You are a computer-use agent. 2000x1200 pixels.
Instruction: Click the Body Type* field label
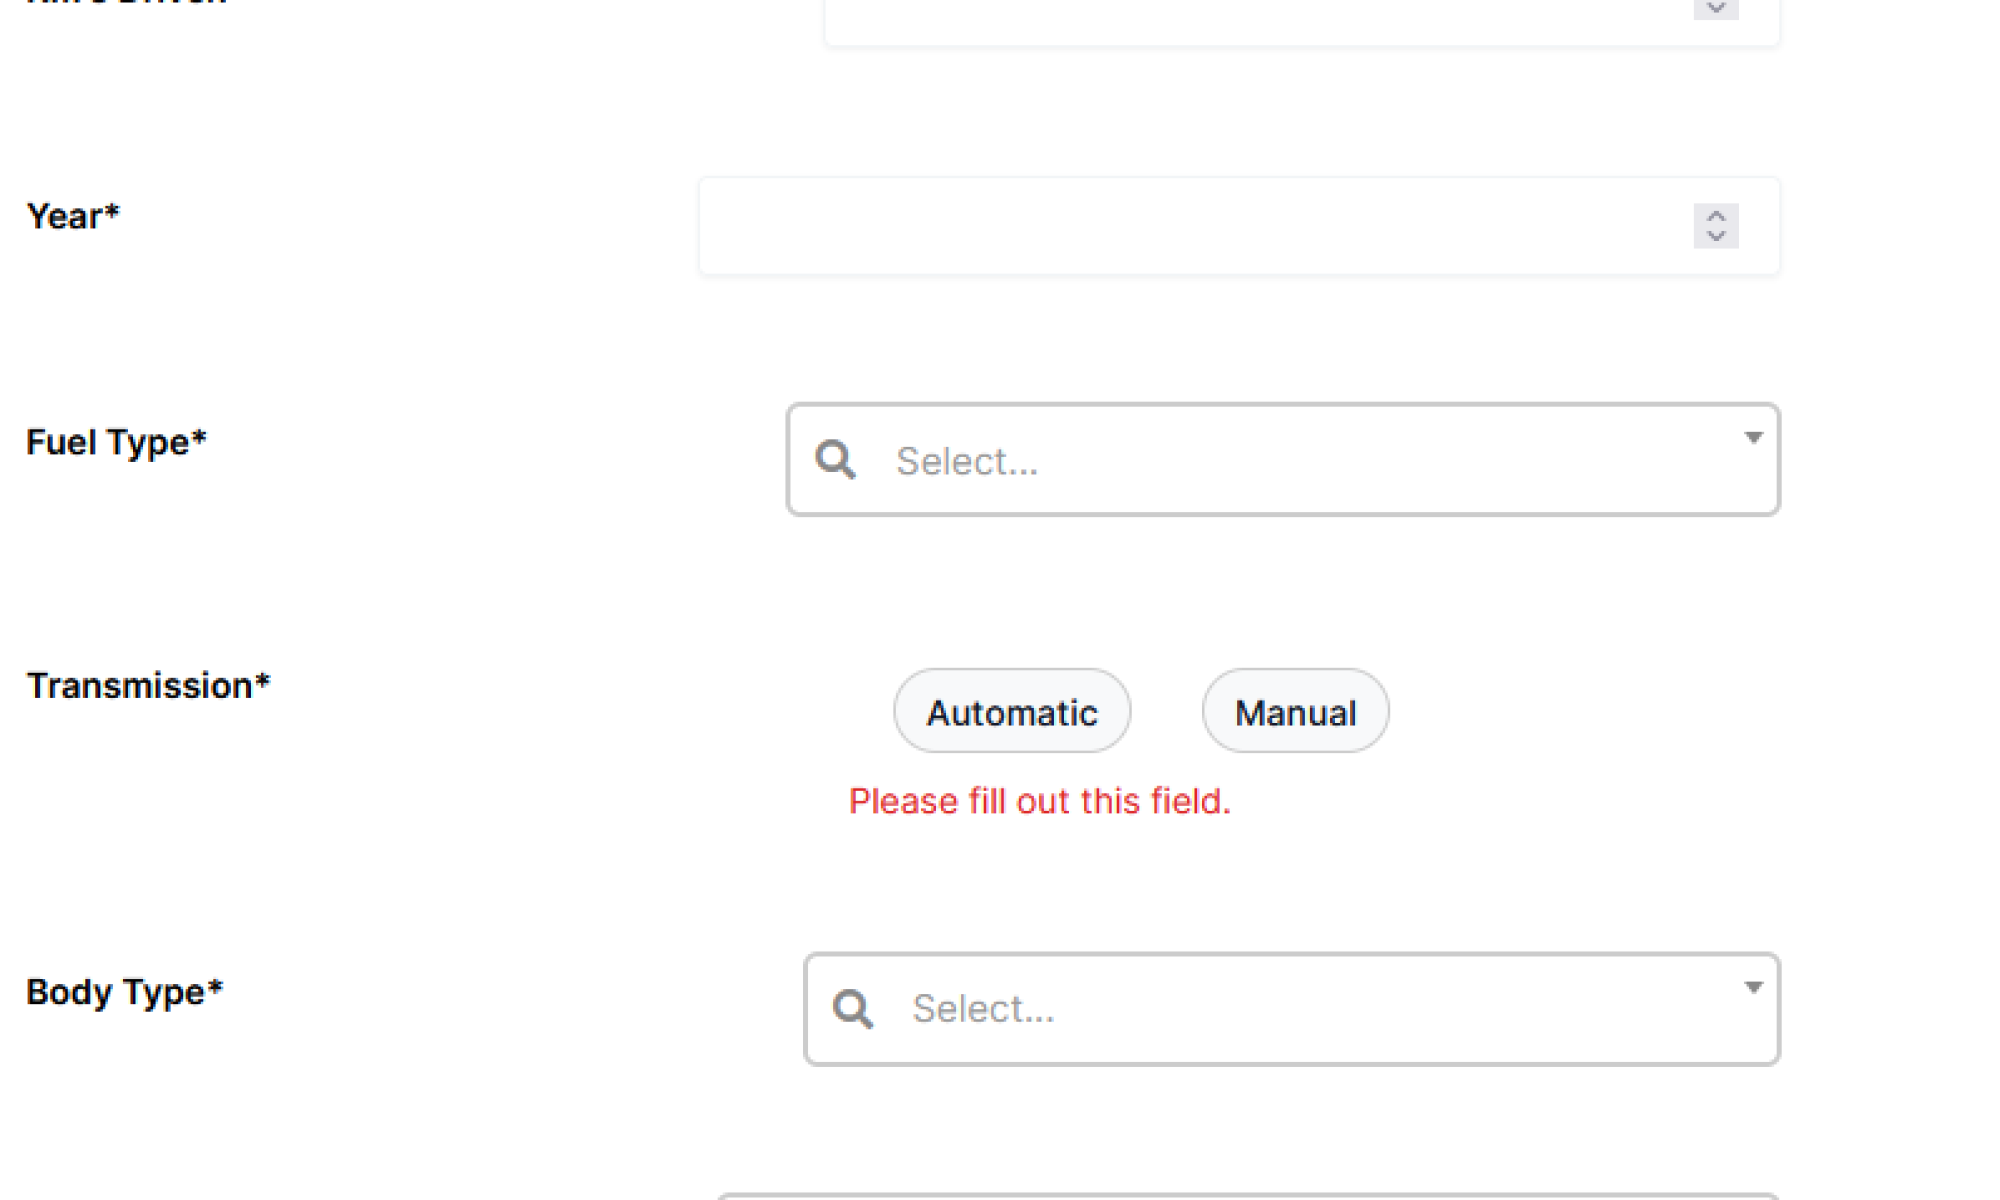click(x=124, y=992)
